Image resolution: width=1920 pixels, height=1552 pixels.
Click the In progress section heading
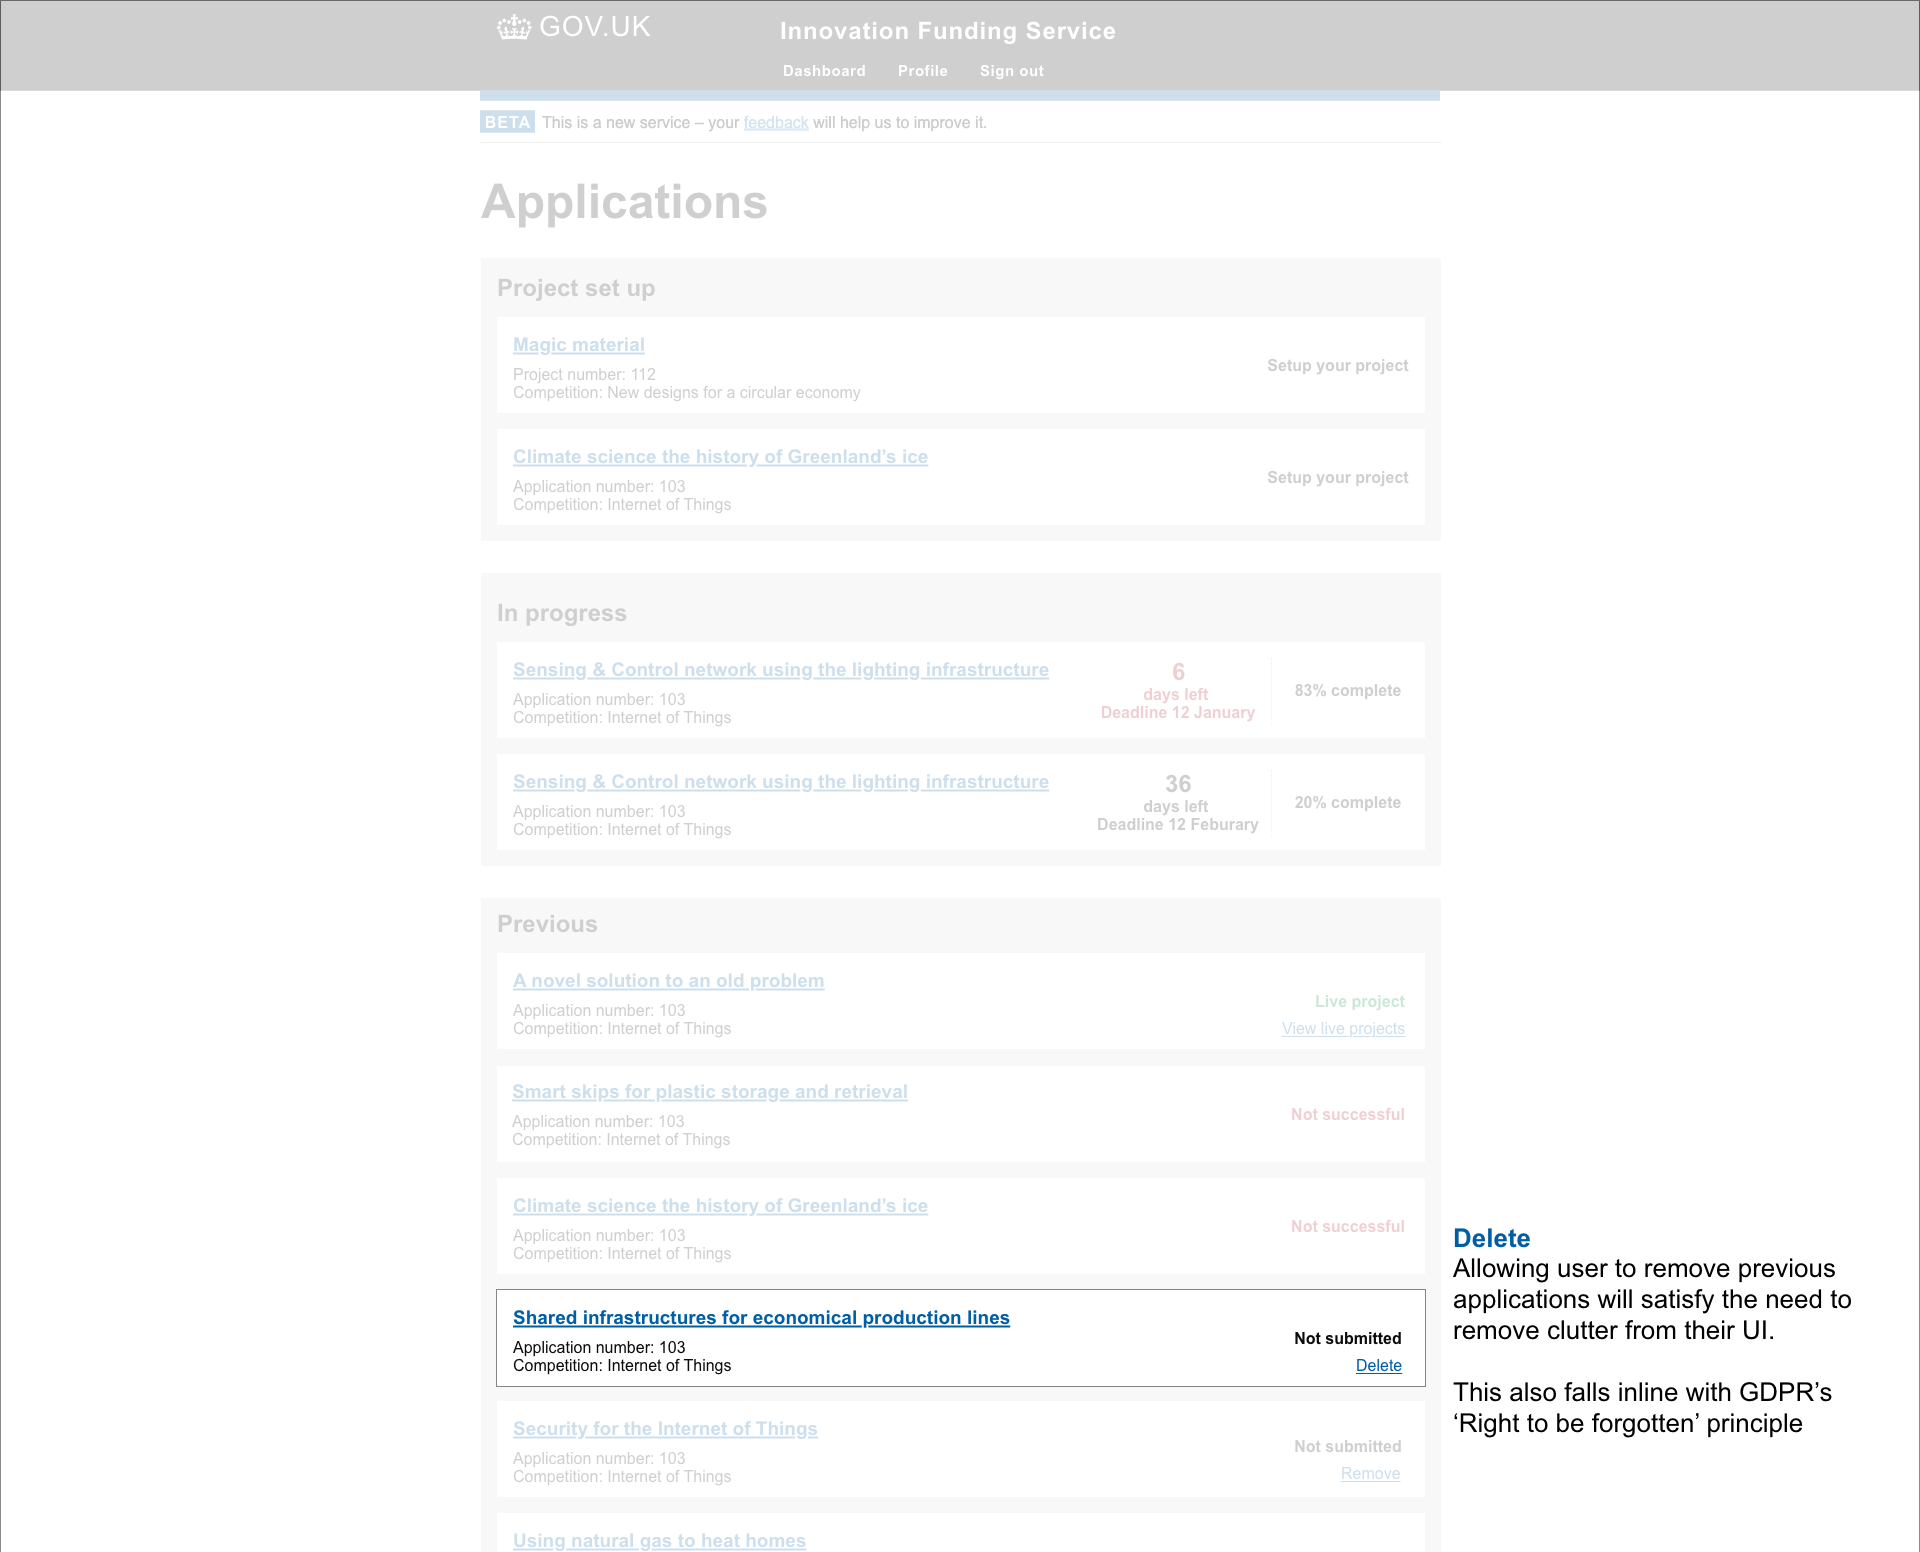coord(562,613)
